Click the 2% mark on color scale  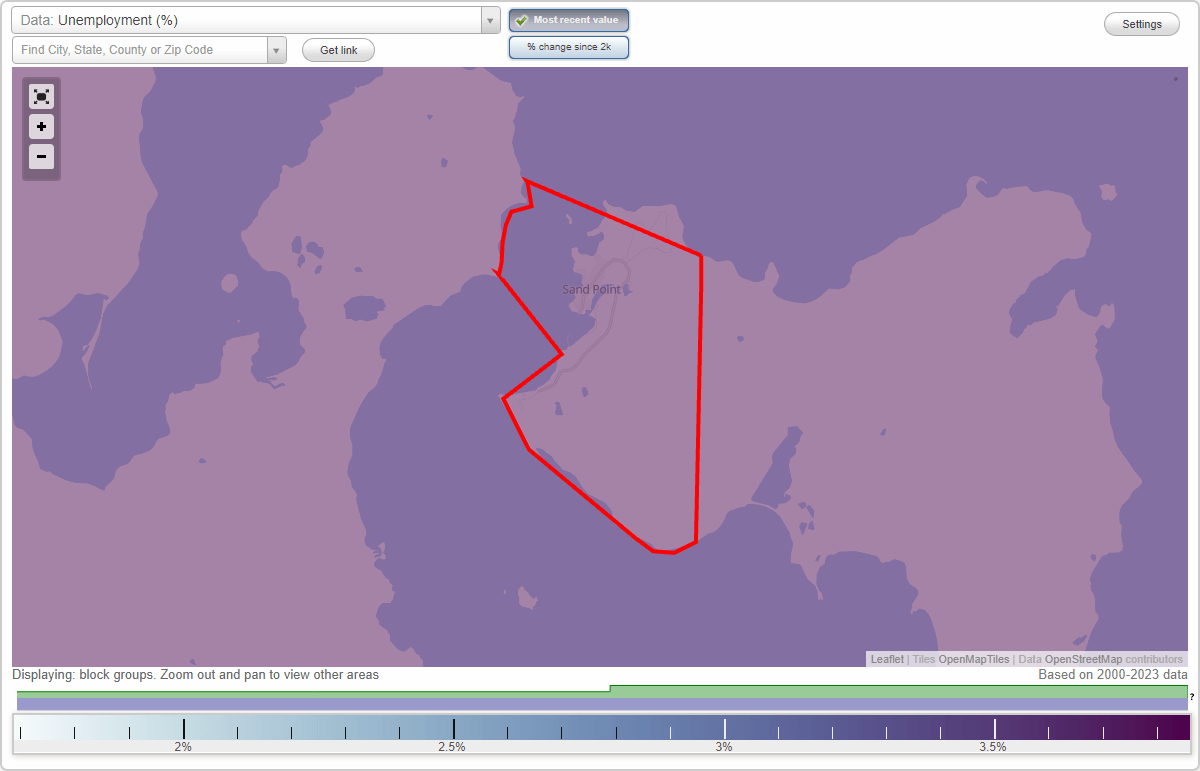tap(183, 747)
